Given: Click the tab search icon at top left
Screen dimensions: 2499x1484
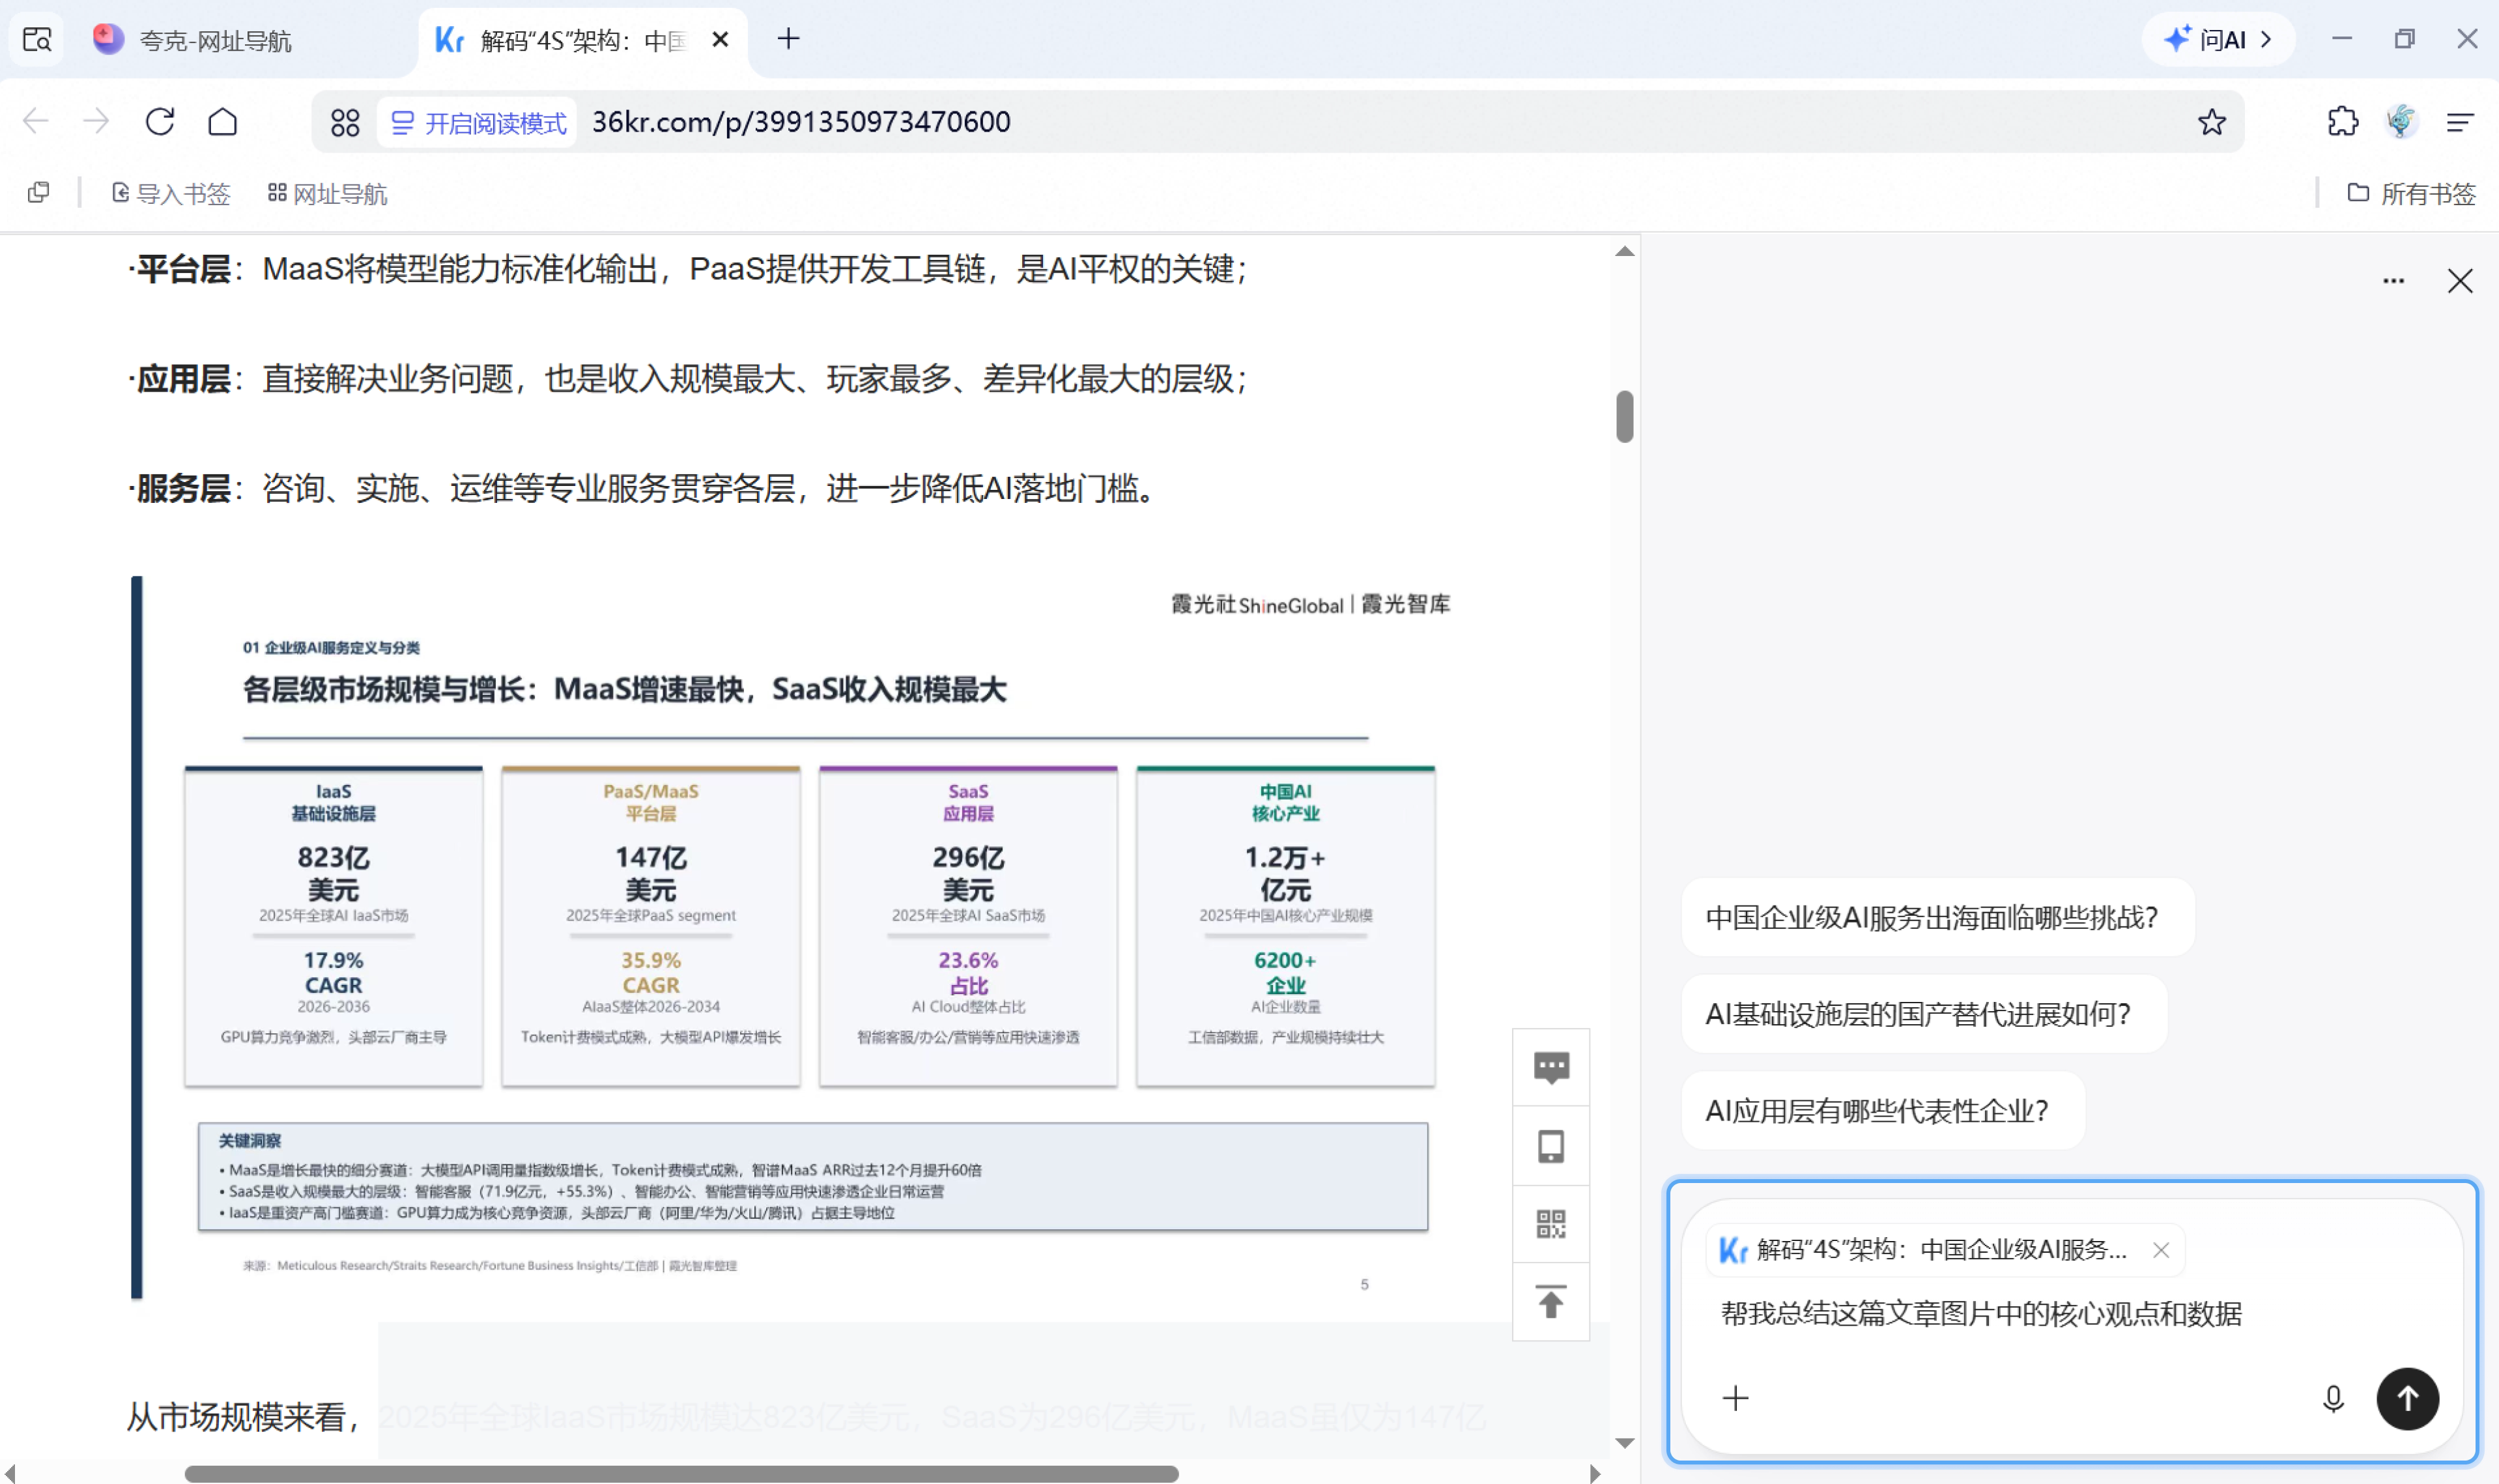Looking at the screenshot, I should tap(37, 39).
